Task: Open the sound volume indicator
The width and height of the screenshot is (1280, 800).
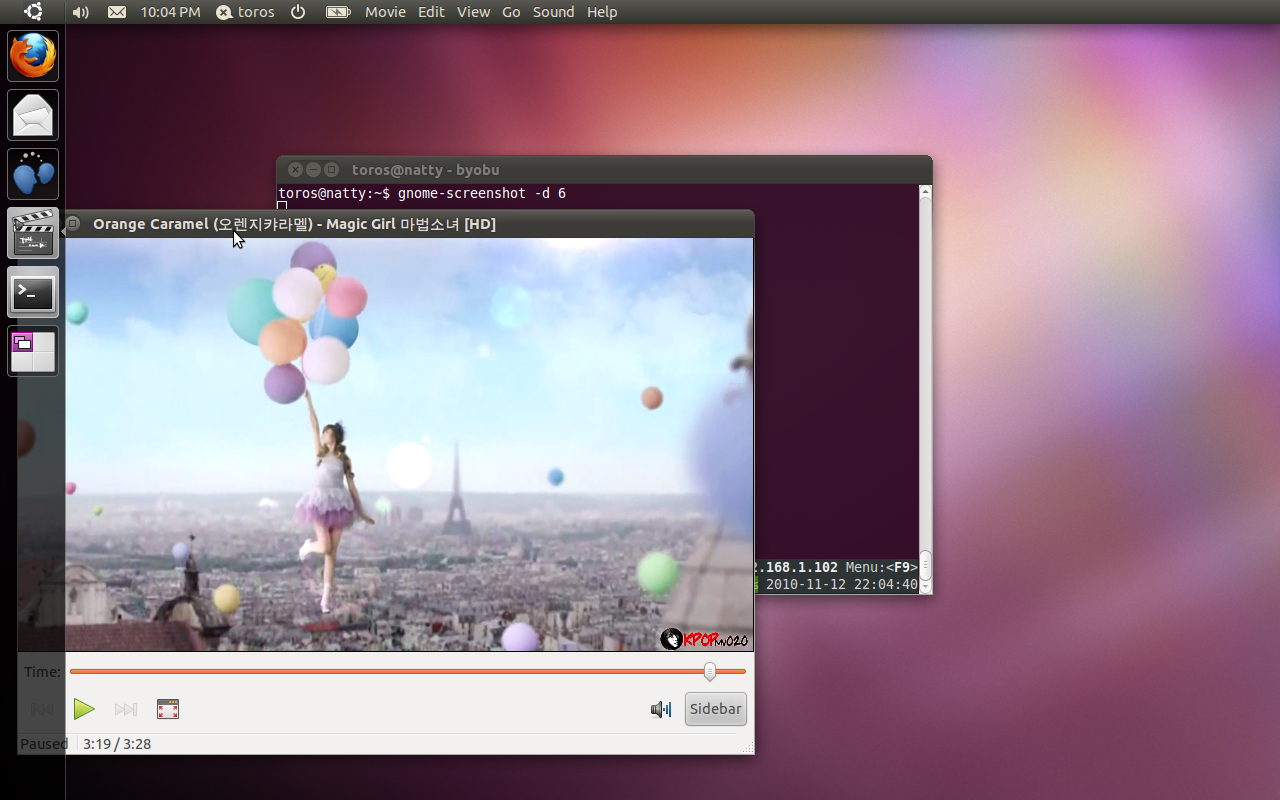Action: (81, 12)
